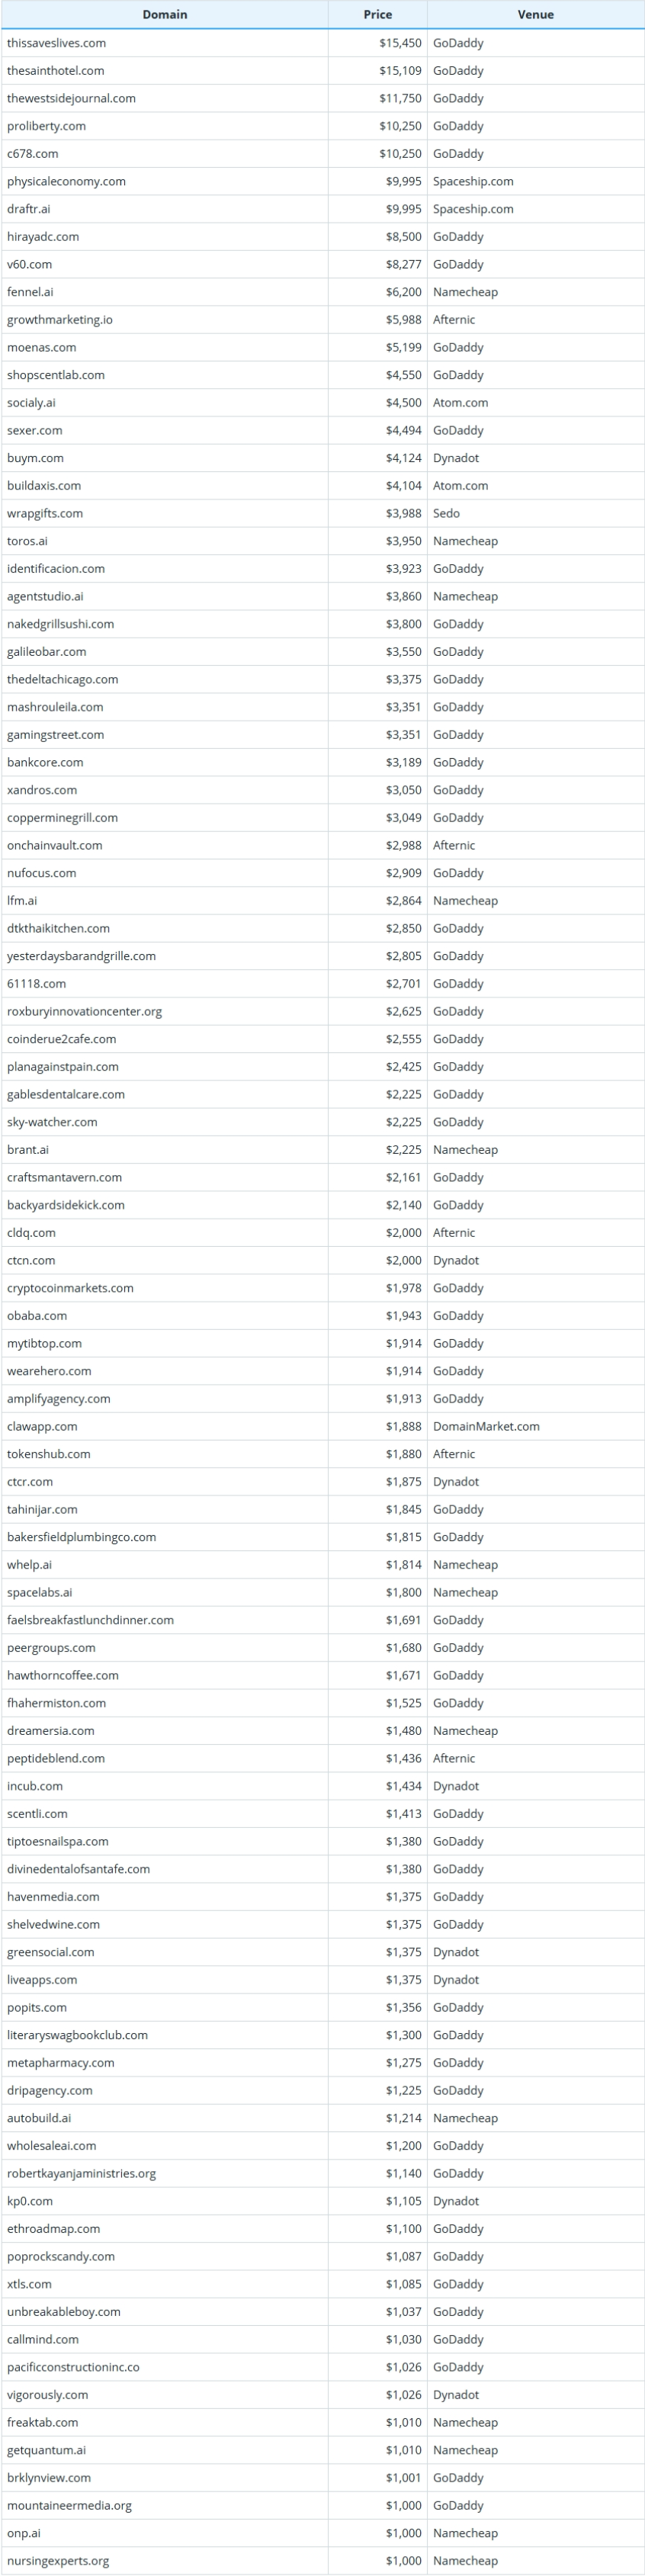
Task: Select the incub.com domain
Action: tap(35, 1786)
